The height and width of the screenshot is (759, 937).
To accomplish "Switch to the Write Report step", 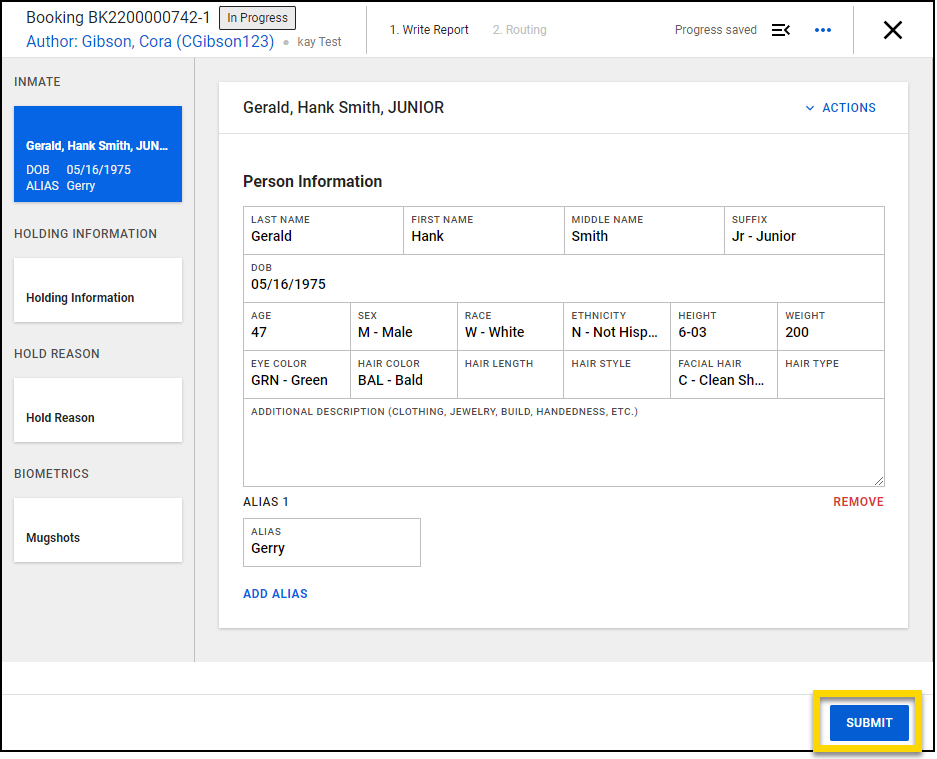I will [x=429, y=30].
